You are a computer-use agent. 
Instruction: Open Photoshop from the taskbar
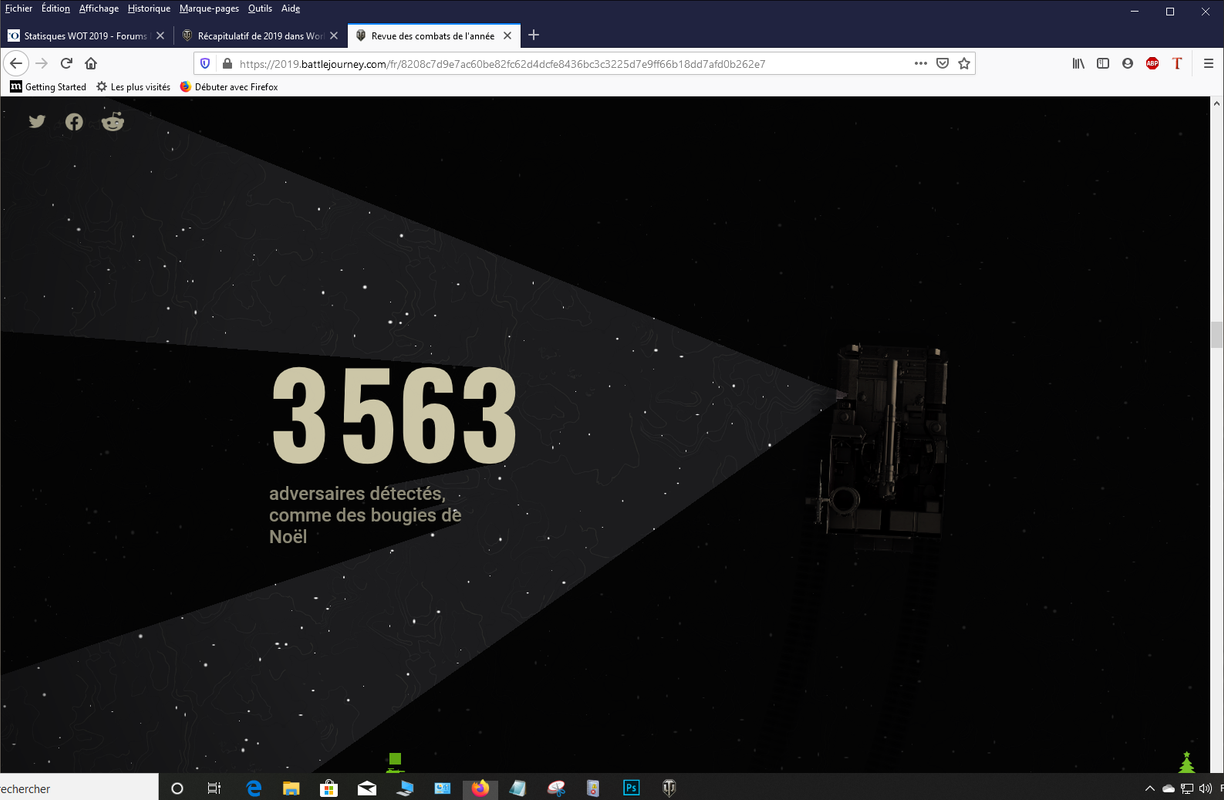coord(631,788)
